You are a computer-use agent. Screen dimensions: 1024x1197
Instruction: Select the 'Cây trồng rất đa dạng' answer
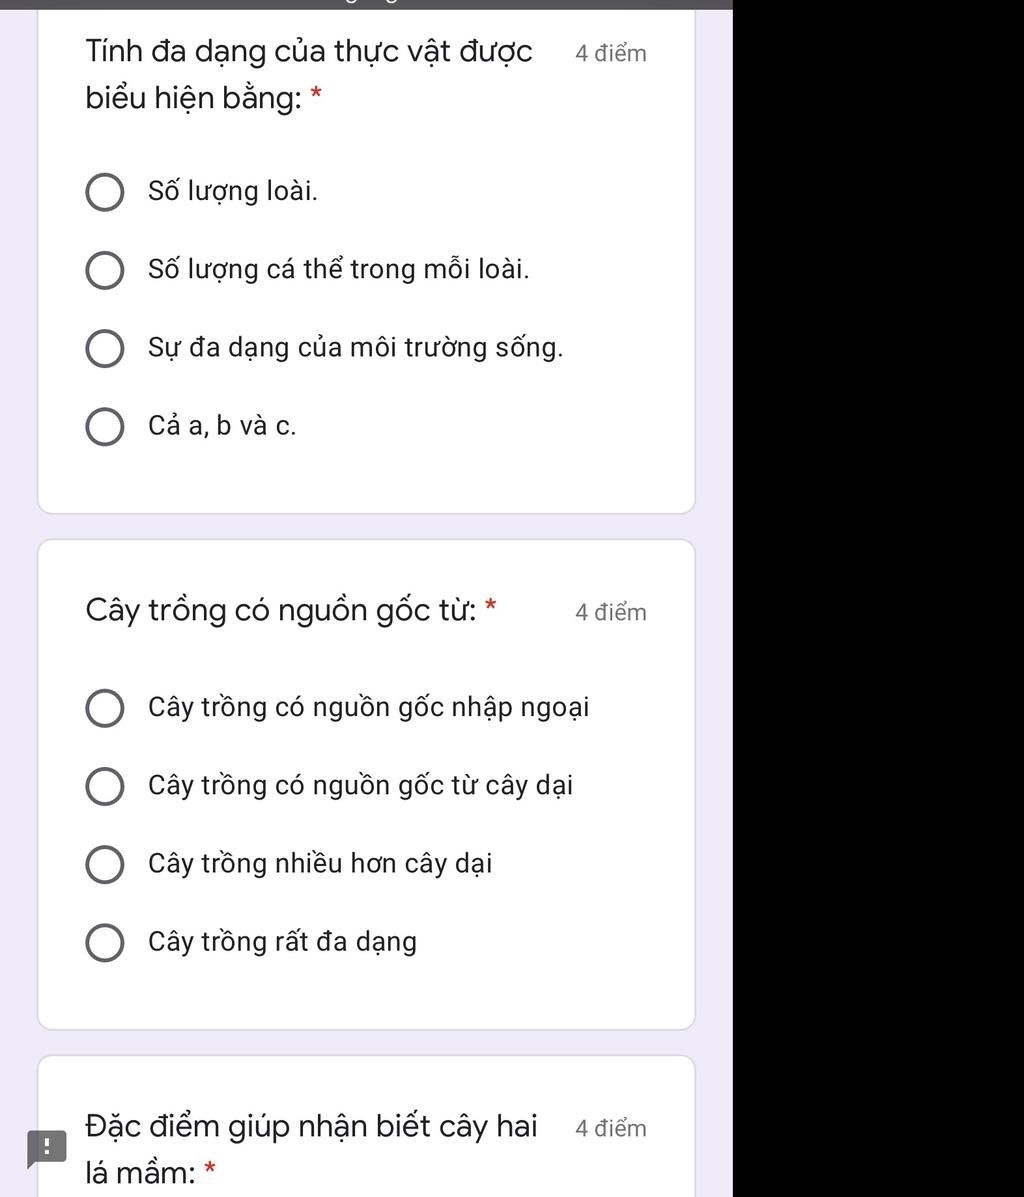(105, 943)
